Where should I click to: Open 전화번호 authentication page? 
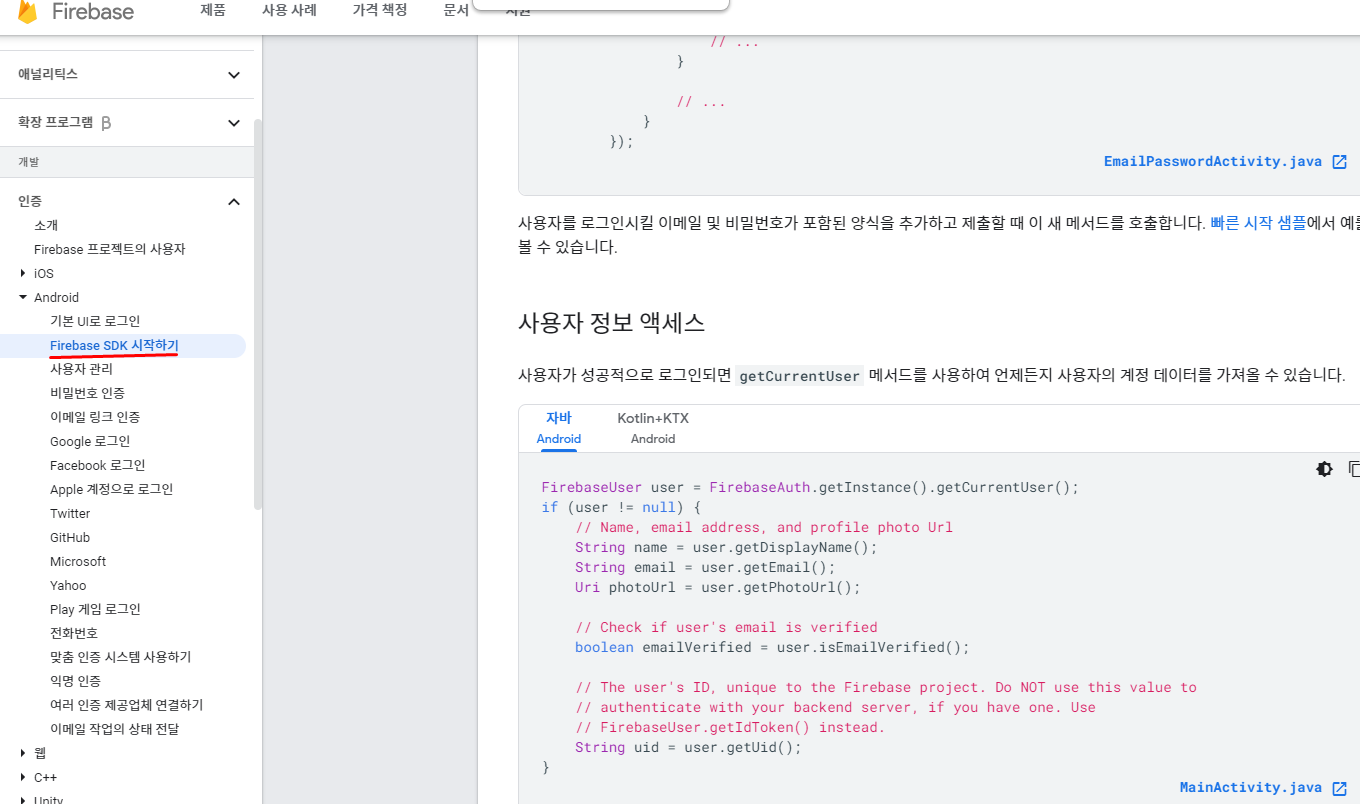(x=74, y=634)
